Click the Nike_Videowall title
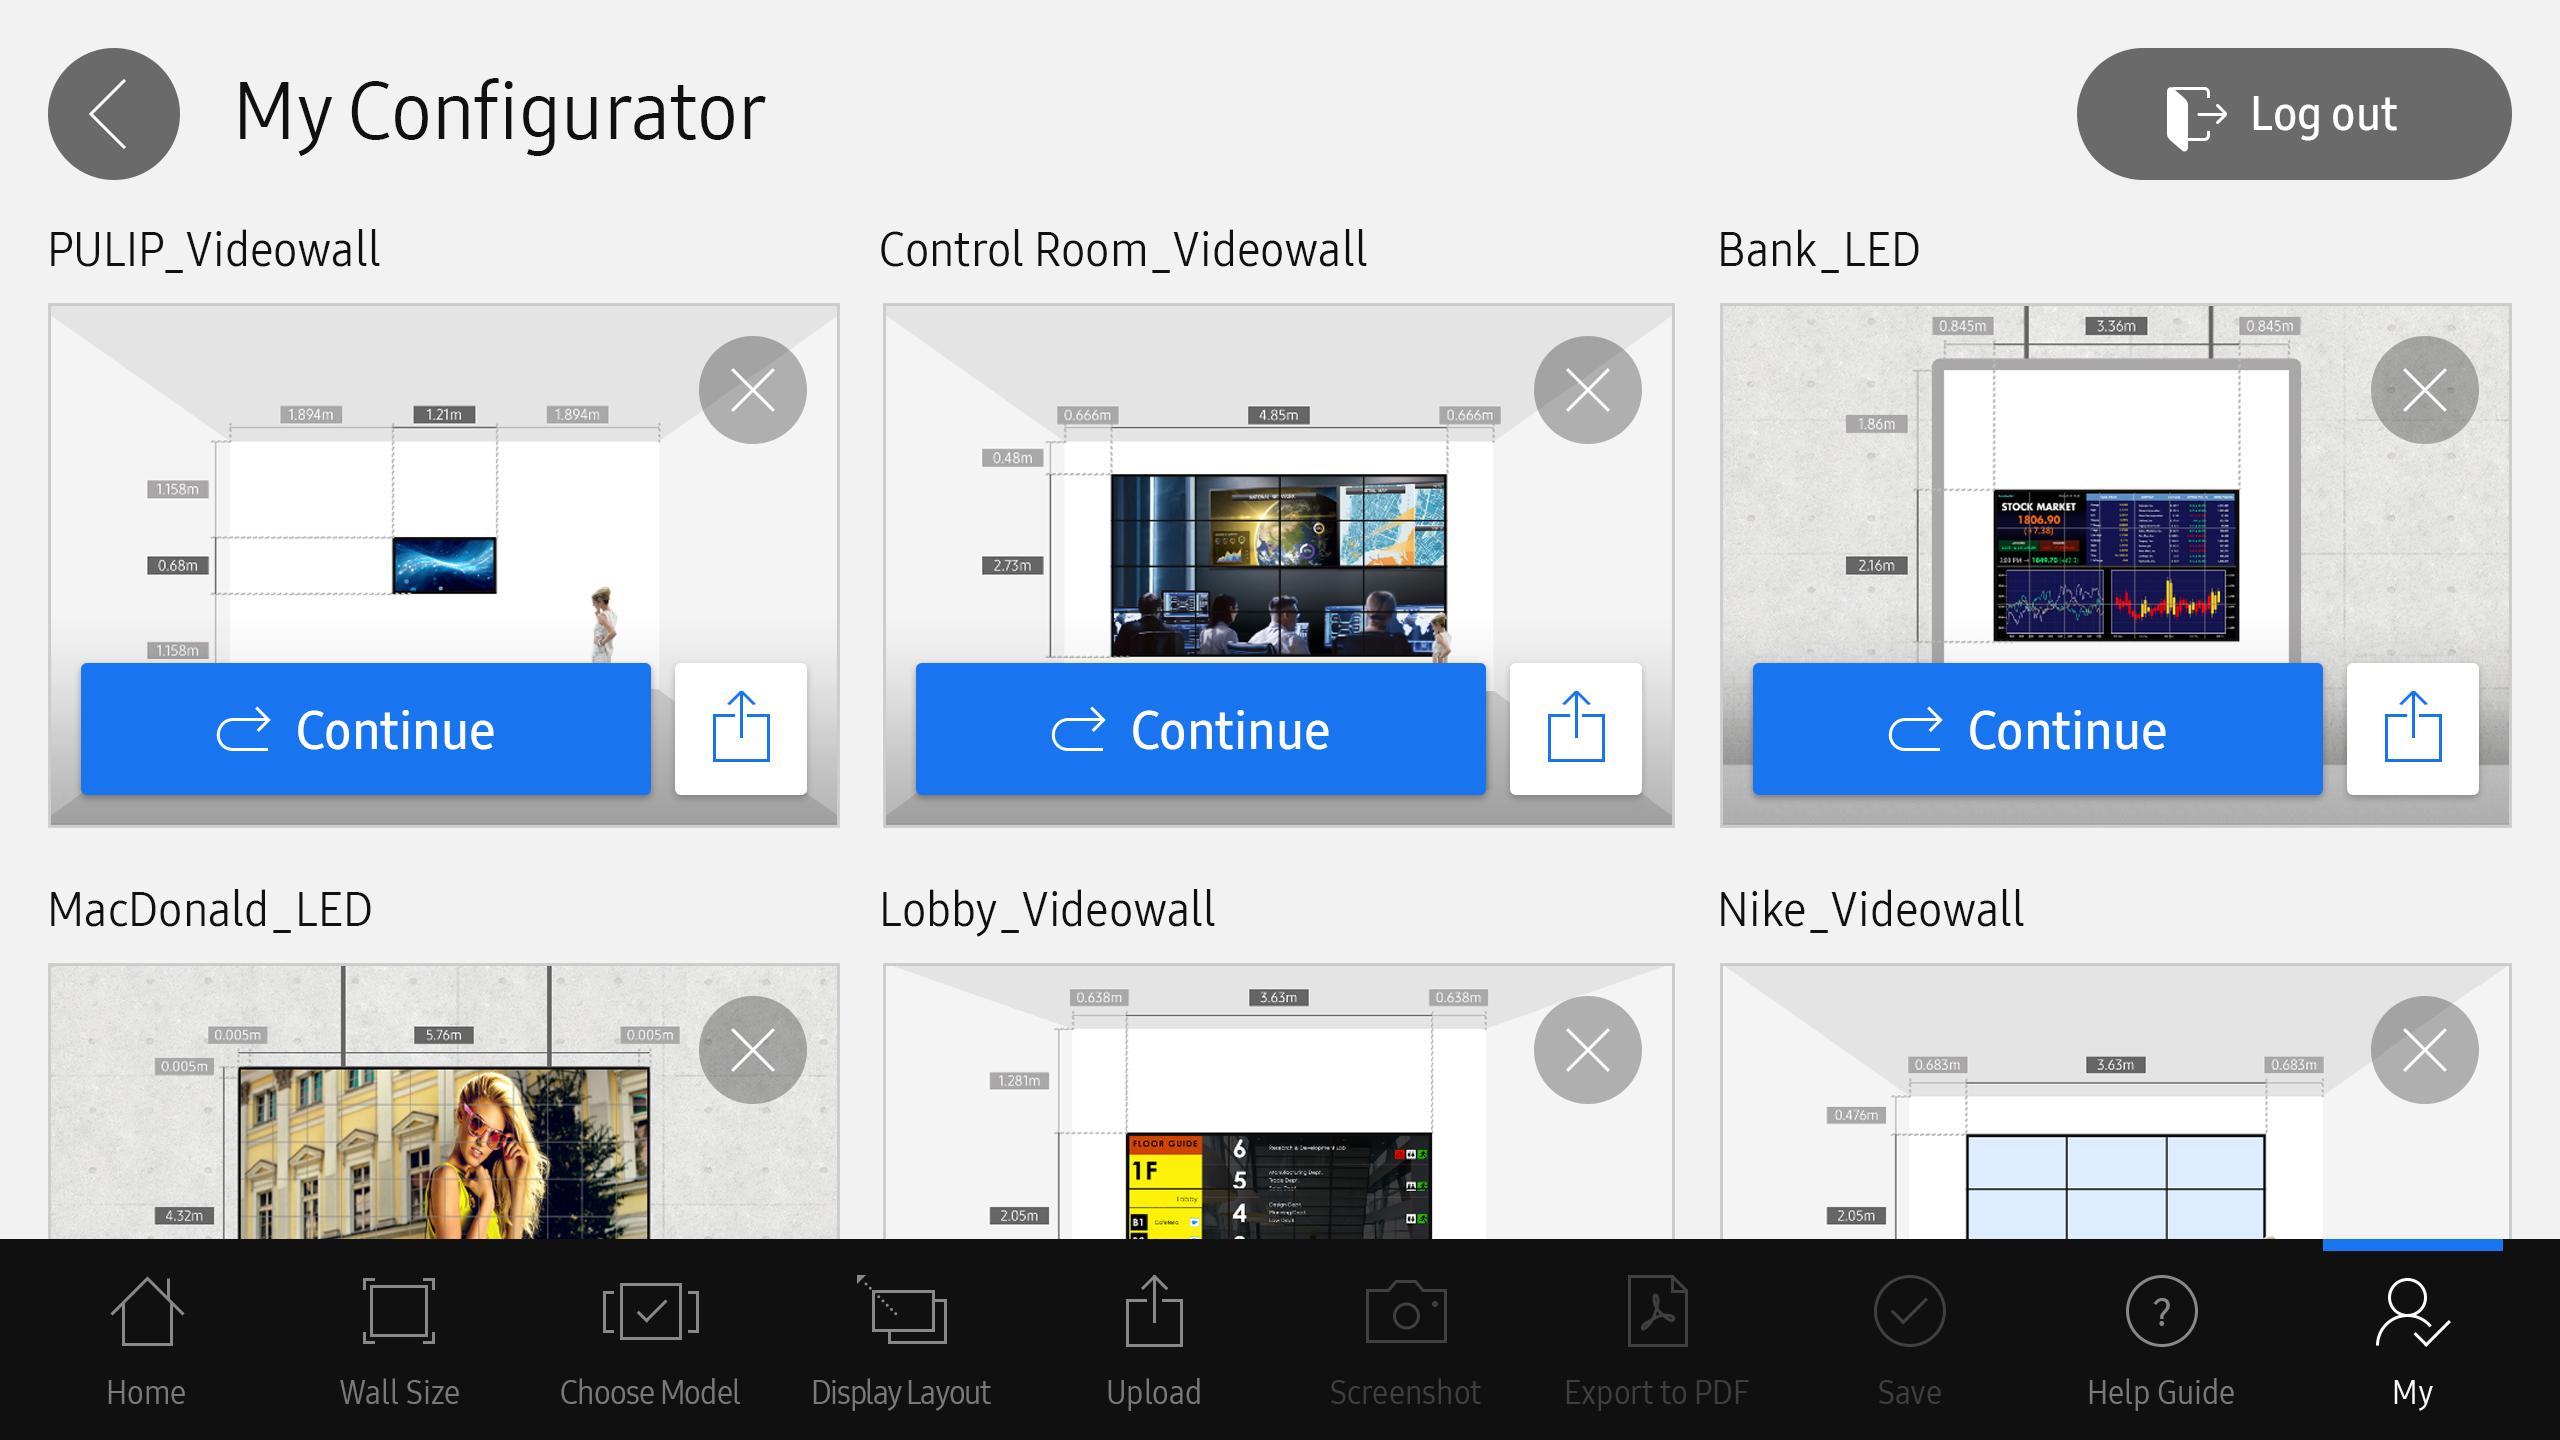The height and width of the screenshot is (1440, 2560). pos(1871,910)
